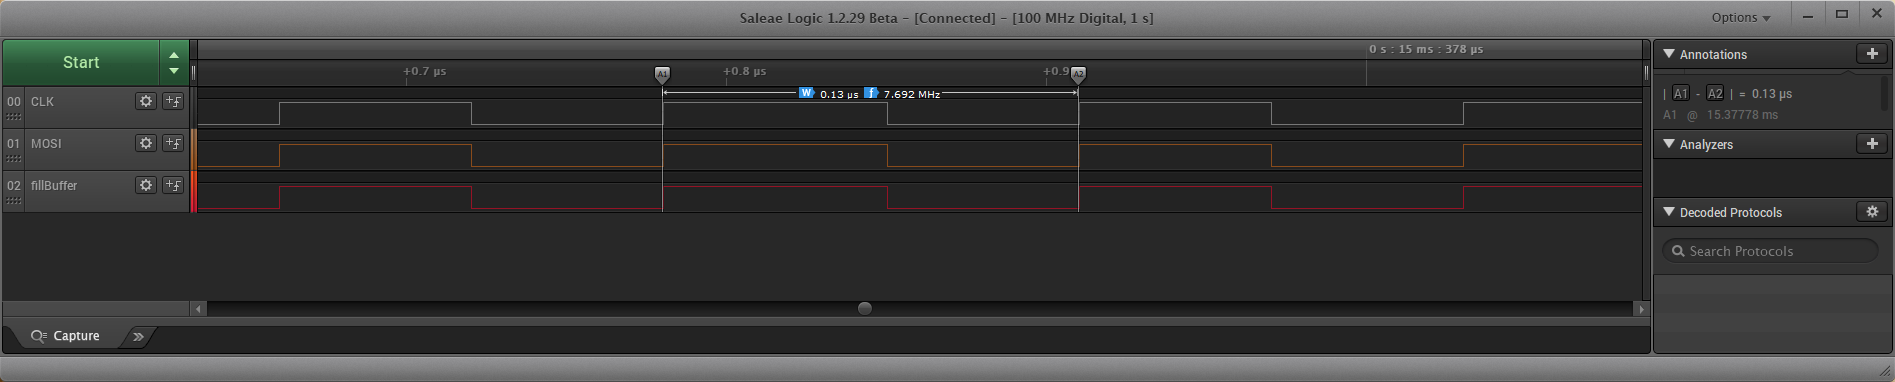This screenshot has width=1895, height=382.
Task: Click the +0.8 µs timeline label
Action: [x=745, y=72]
